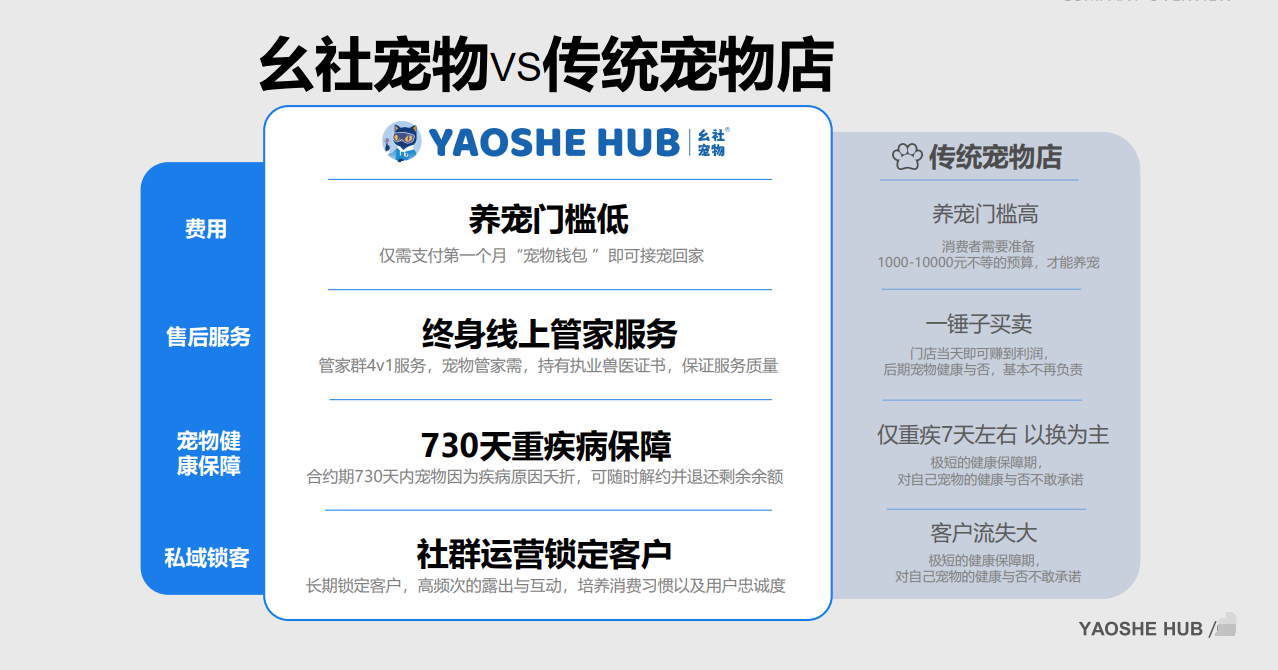Click the gray YAOSHE HUB footer text
Viewport: 1278px width, 670px height.
coord(1141,629)
